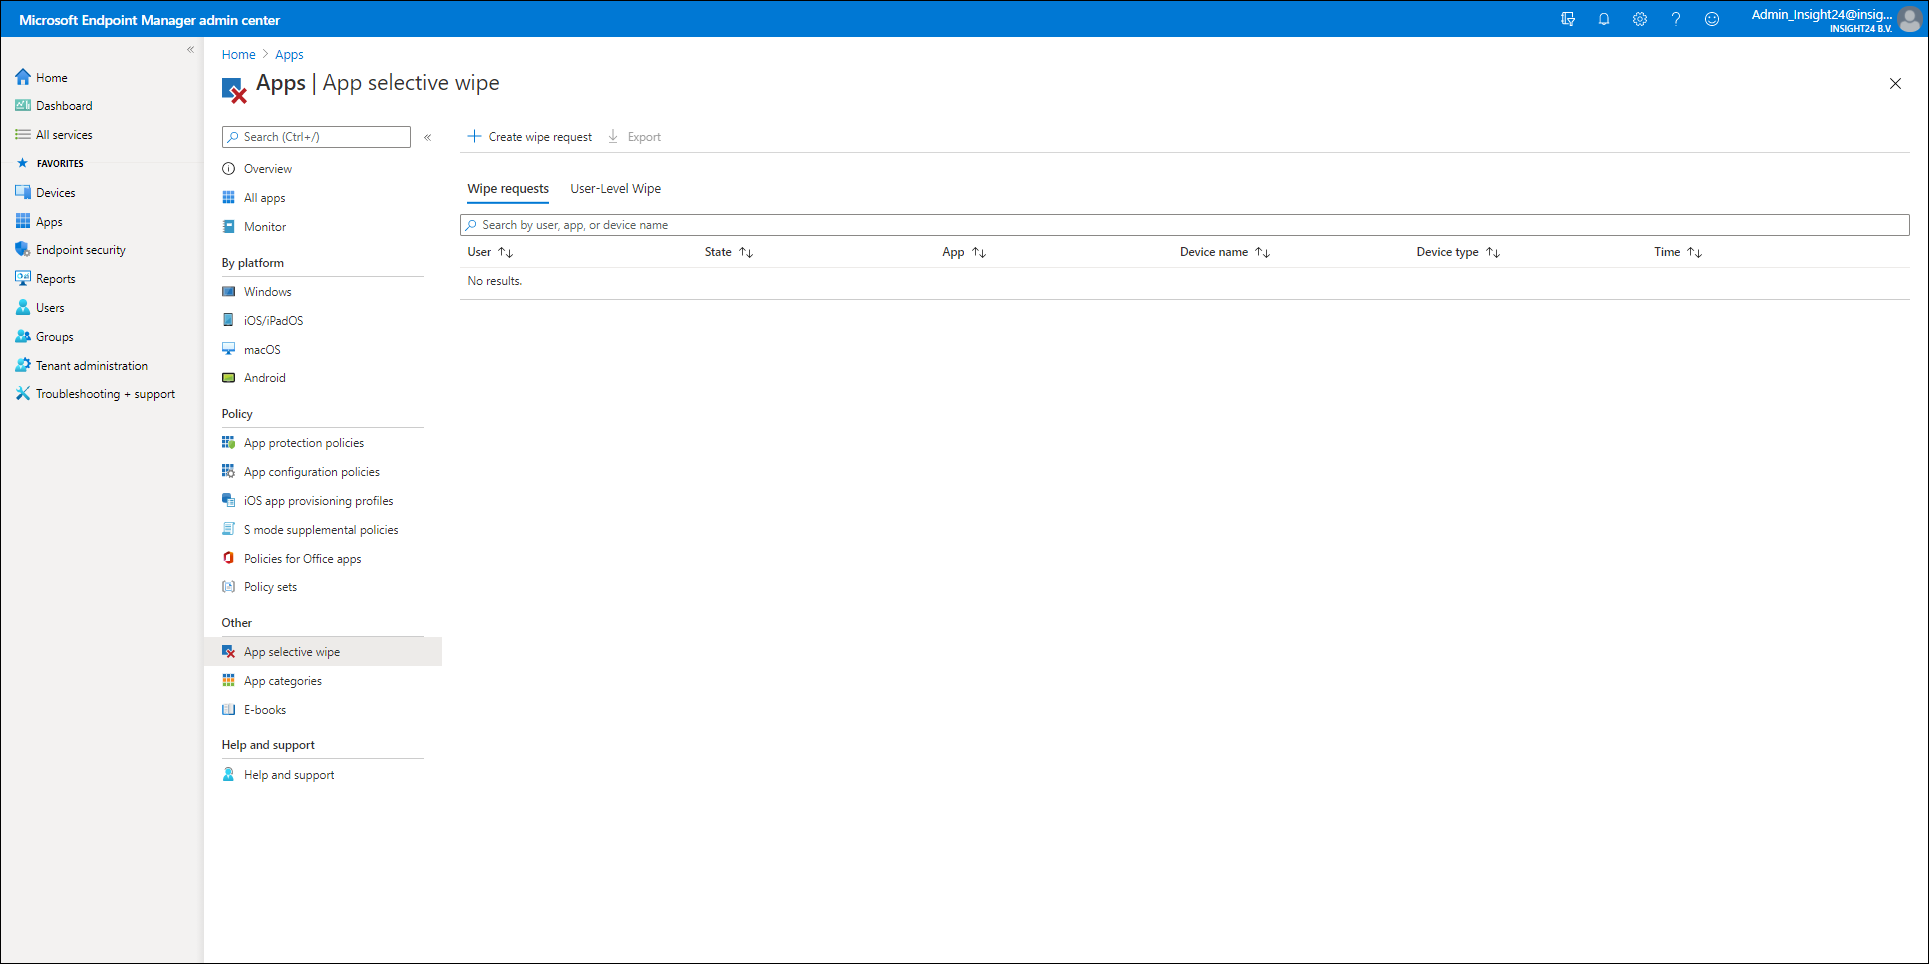Close the App selective wipe blade
The image size is (1929, 964).
tap(1895, 84)
